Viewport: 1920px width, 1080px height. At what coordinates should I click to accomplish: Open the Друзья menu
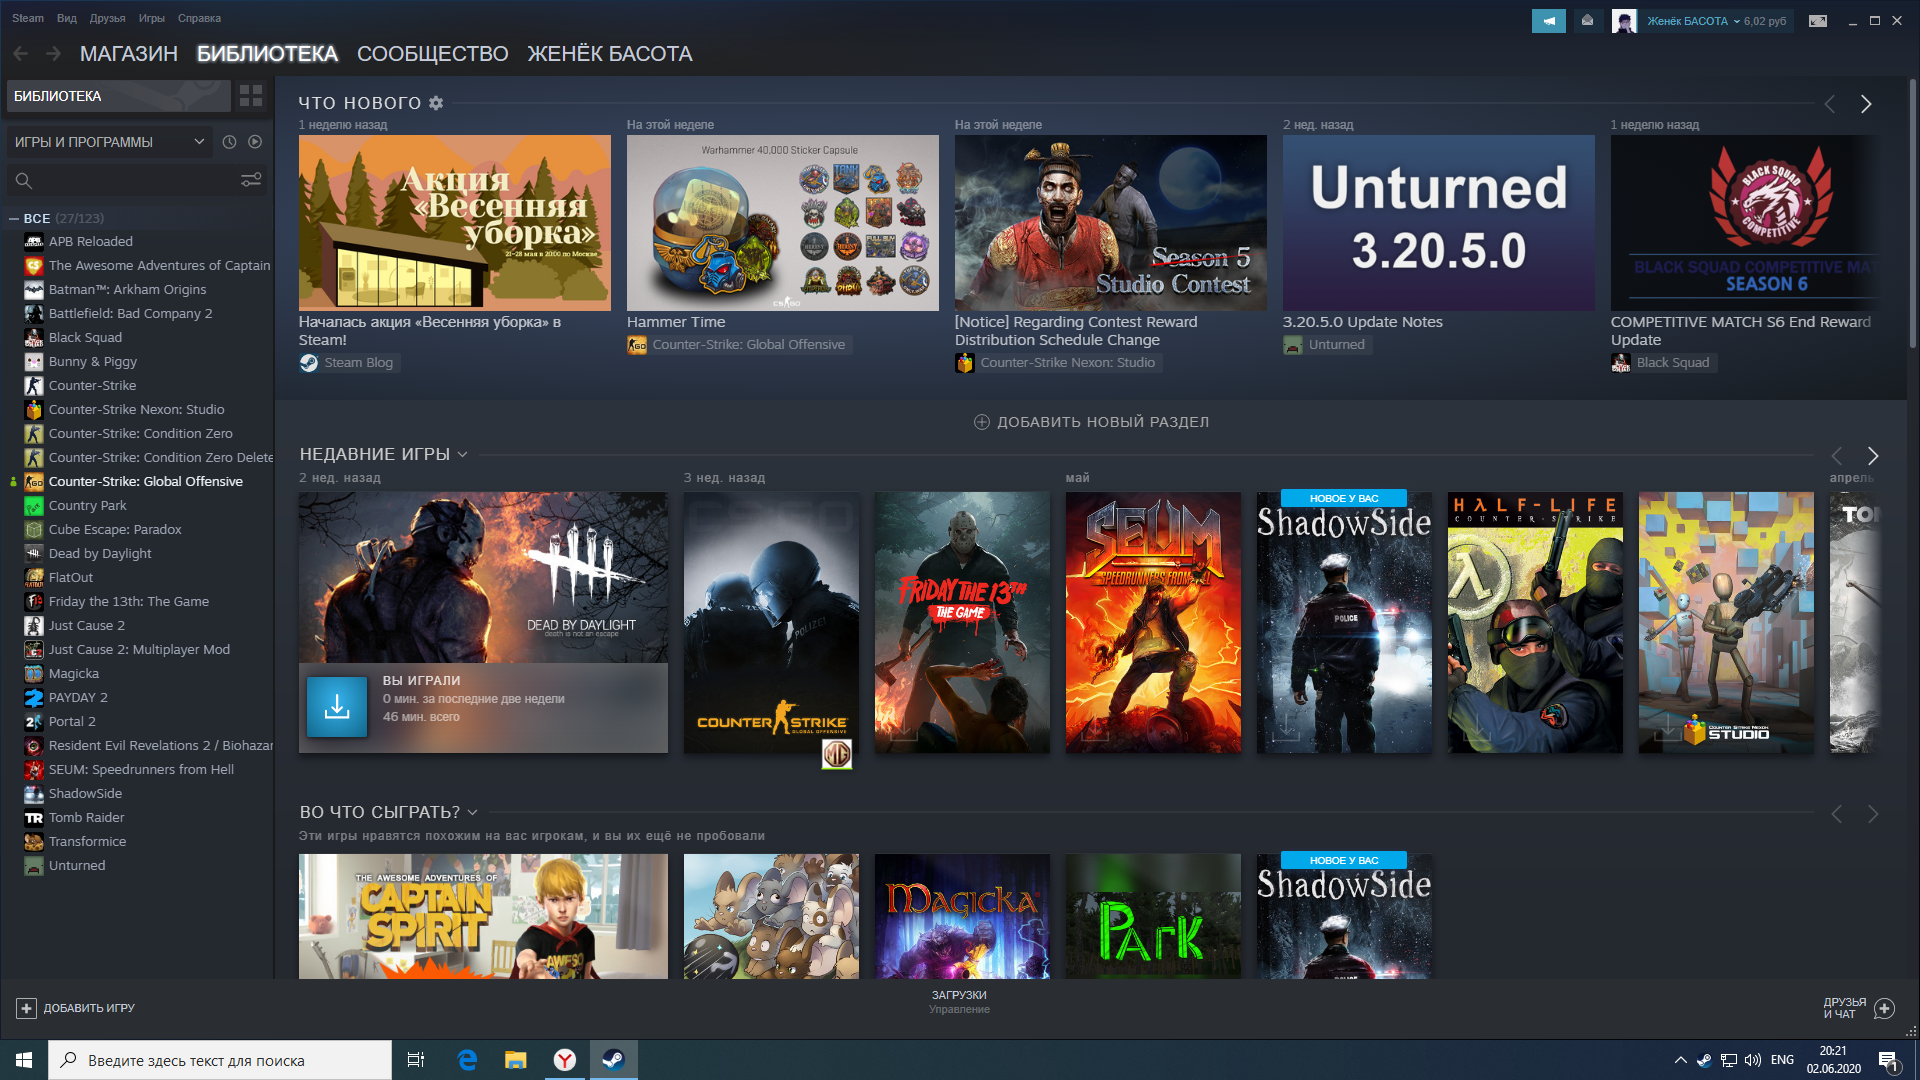[107, 18]
